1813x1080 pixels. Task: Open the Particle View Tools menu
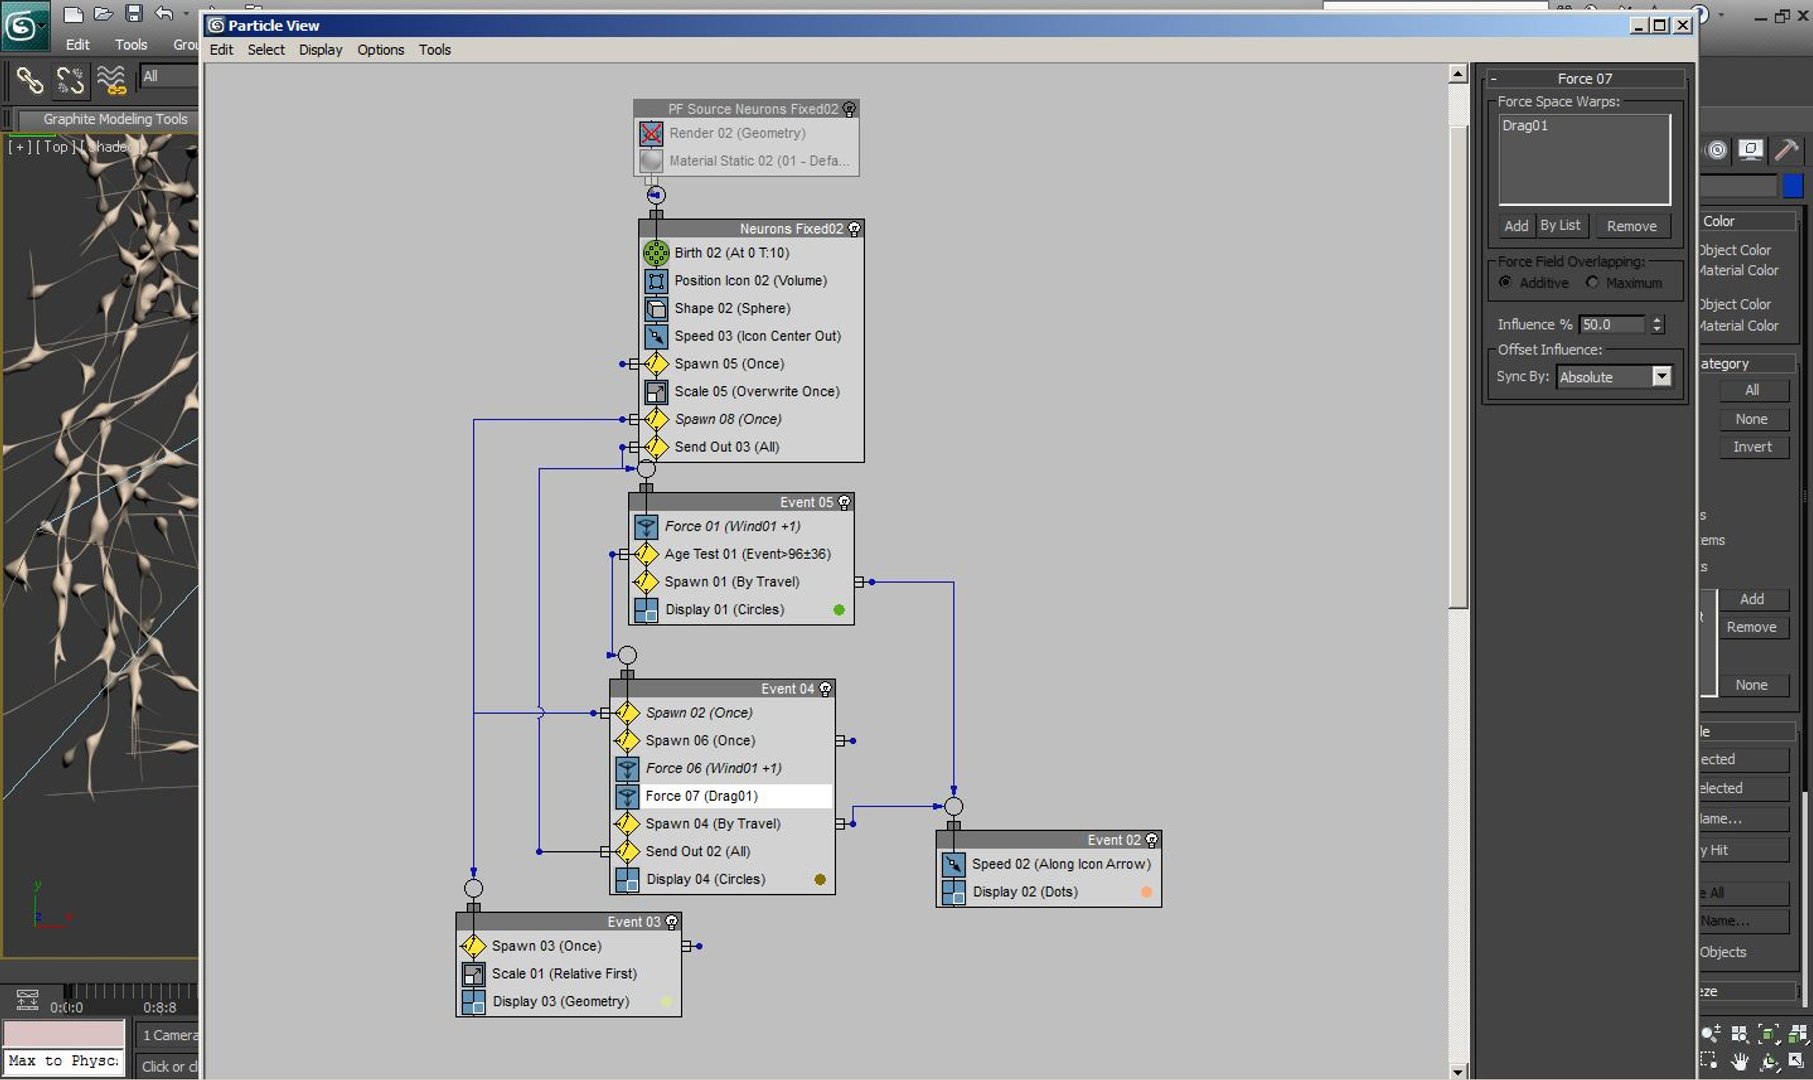point(434,50)
